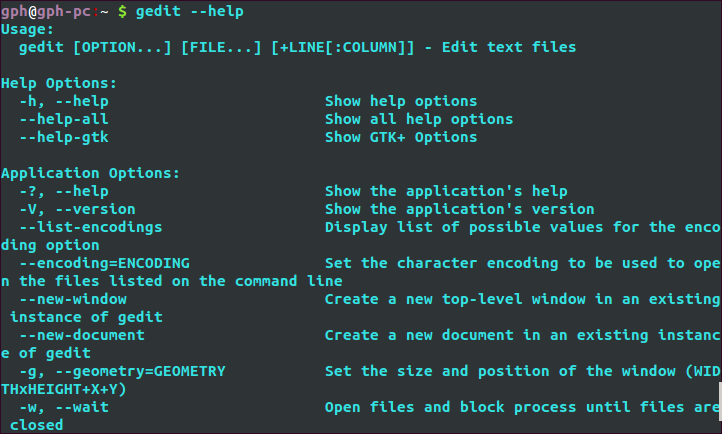Viewport: 722px width, 434px height.
Task: Click the gedit --help command text
Action: [x=190, y=11]
